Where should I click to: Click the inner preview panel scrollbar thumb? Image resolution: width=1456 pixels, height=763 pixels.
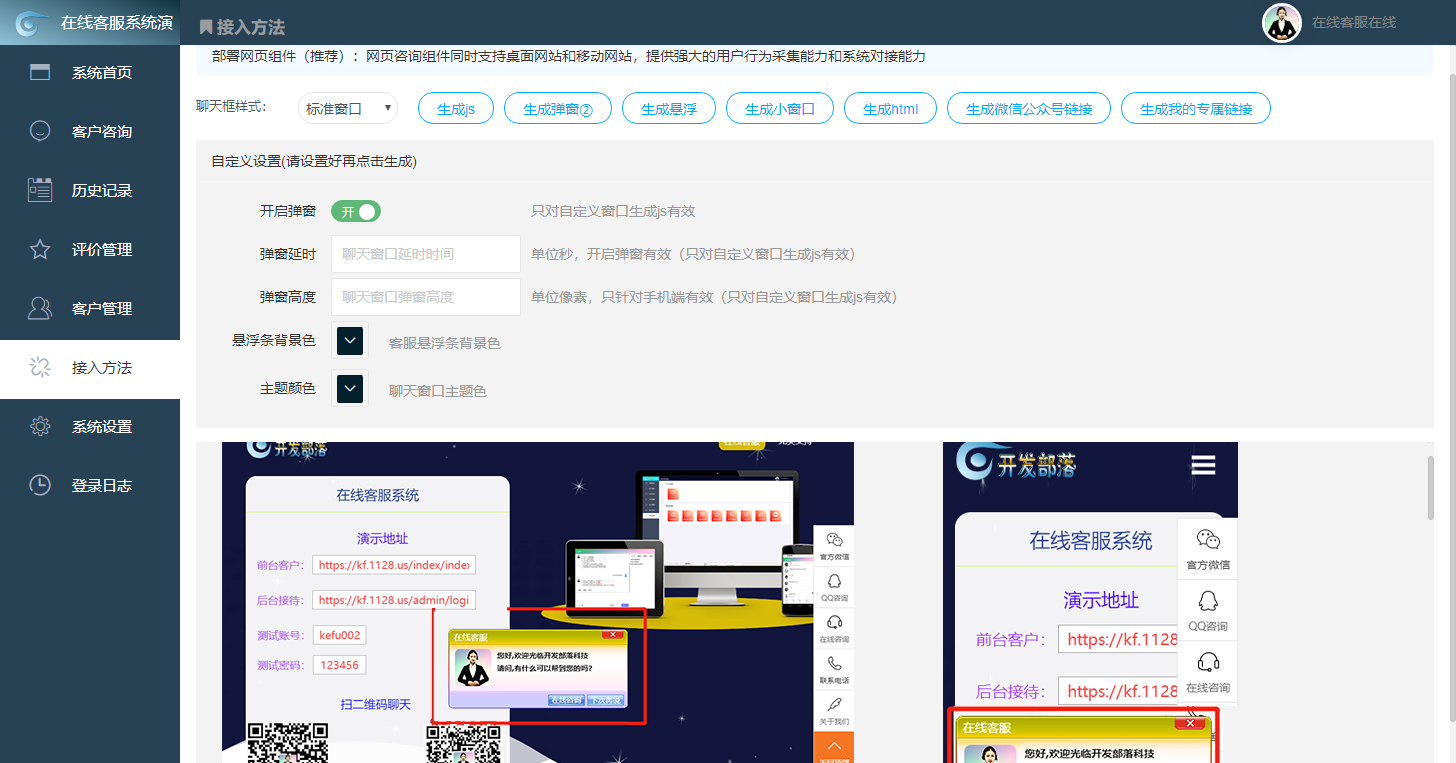[1429, 487]
